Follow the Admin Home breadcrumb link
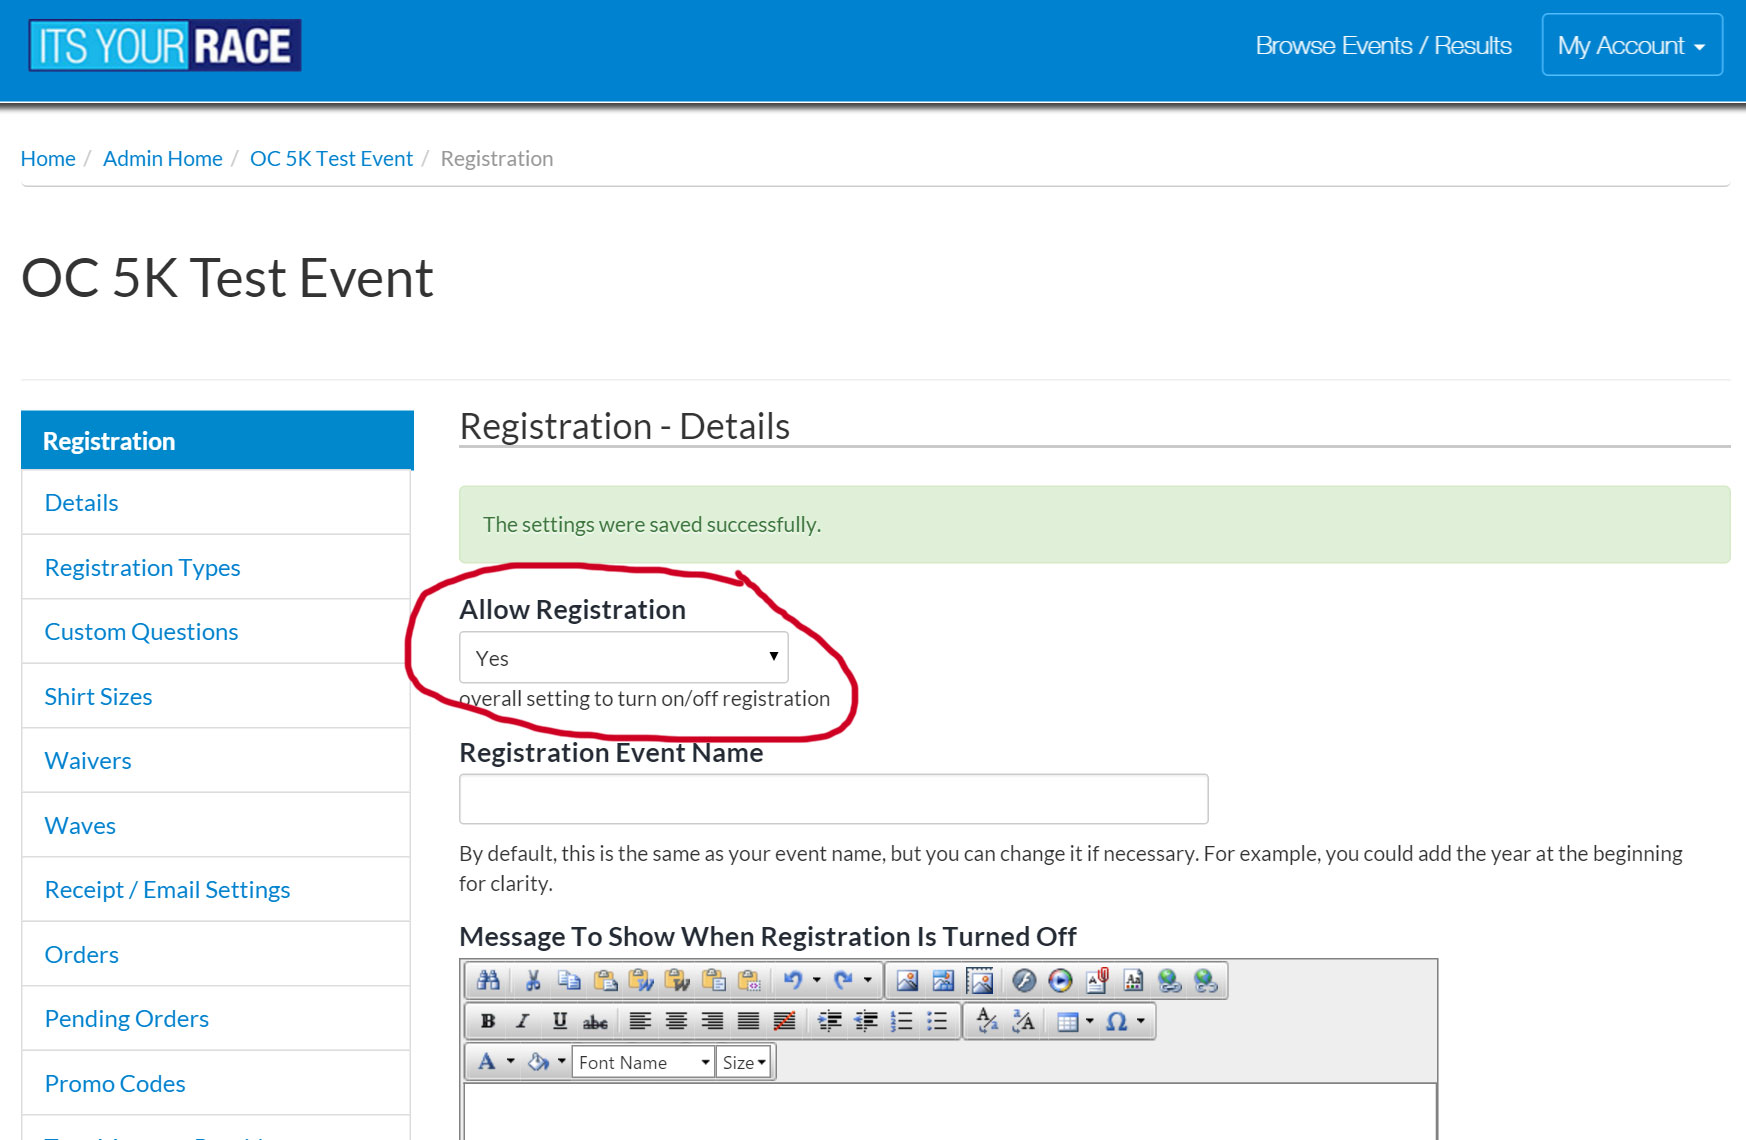 click(x=163, y=159)
